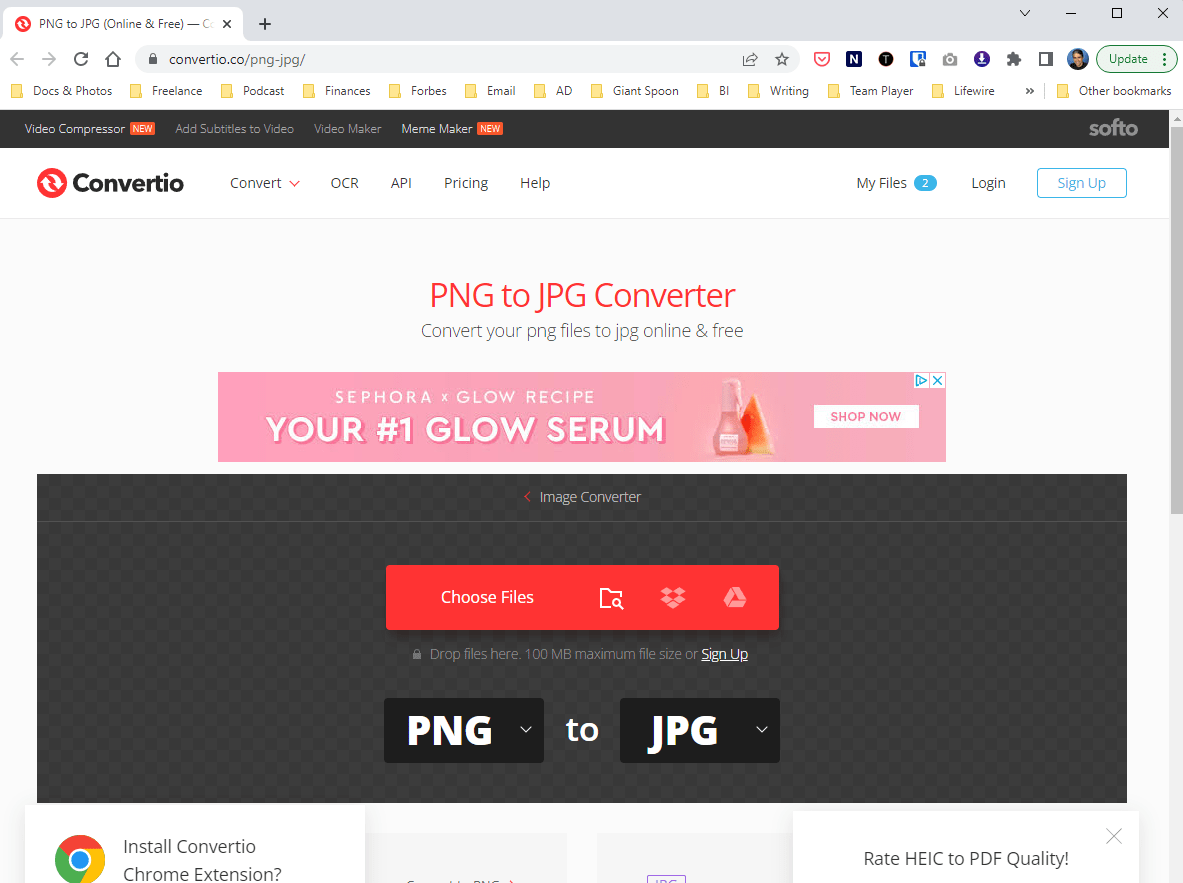This screenshot has height=883, width=1183.
Task: Close the PNG to JPG tab
Action: (227, 24)
